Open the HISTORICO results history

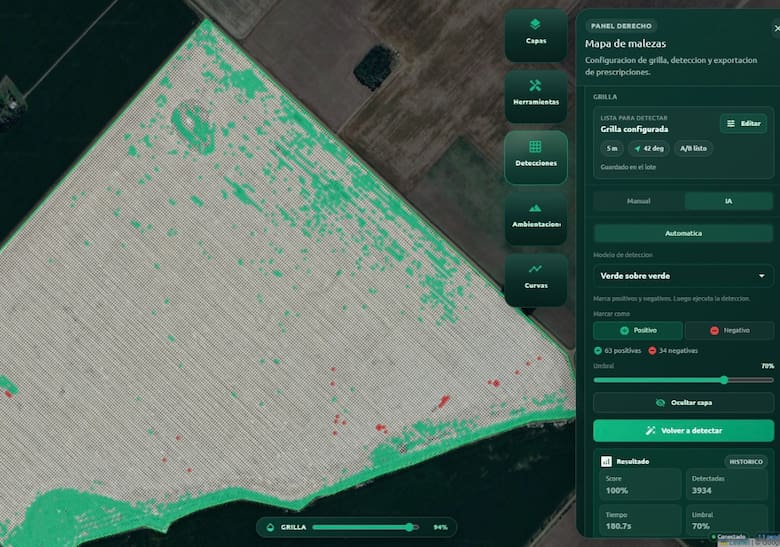pyautogui.click(x=745, y=461)
